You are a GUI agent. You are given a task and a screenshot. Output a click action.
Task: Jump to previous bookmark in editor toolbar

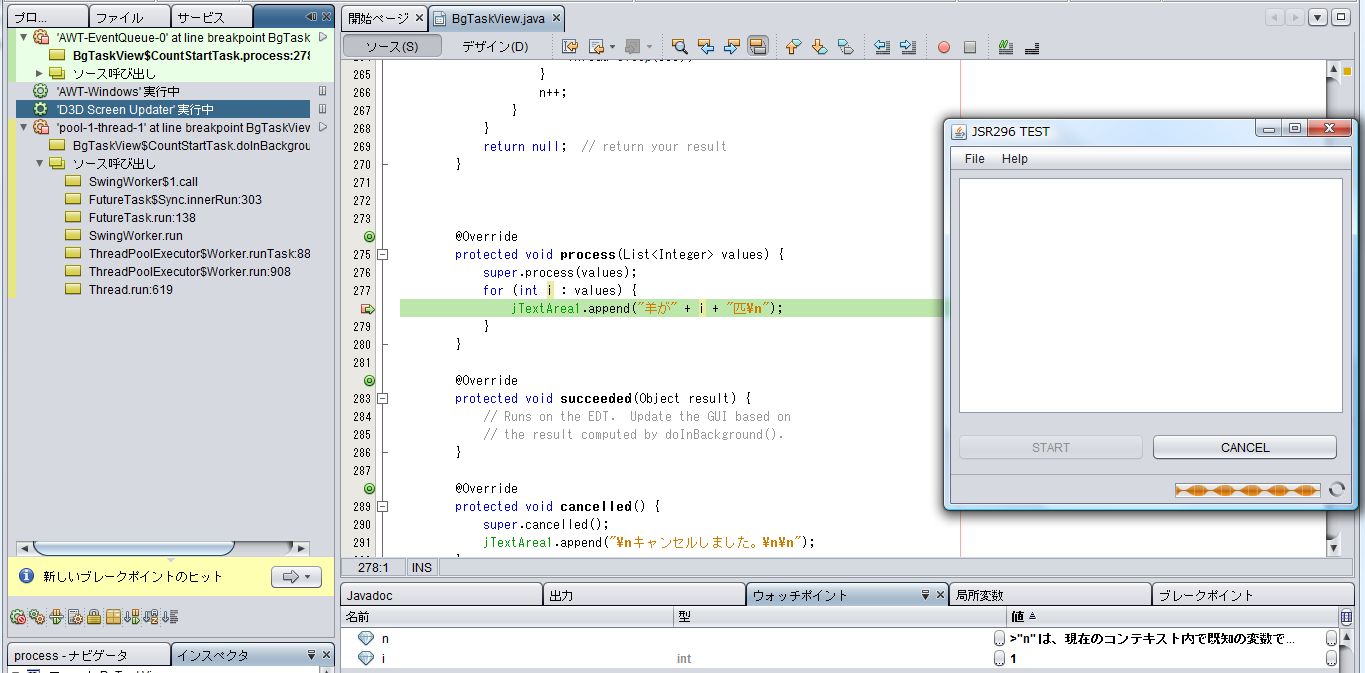coord(793,46)
